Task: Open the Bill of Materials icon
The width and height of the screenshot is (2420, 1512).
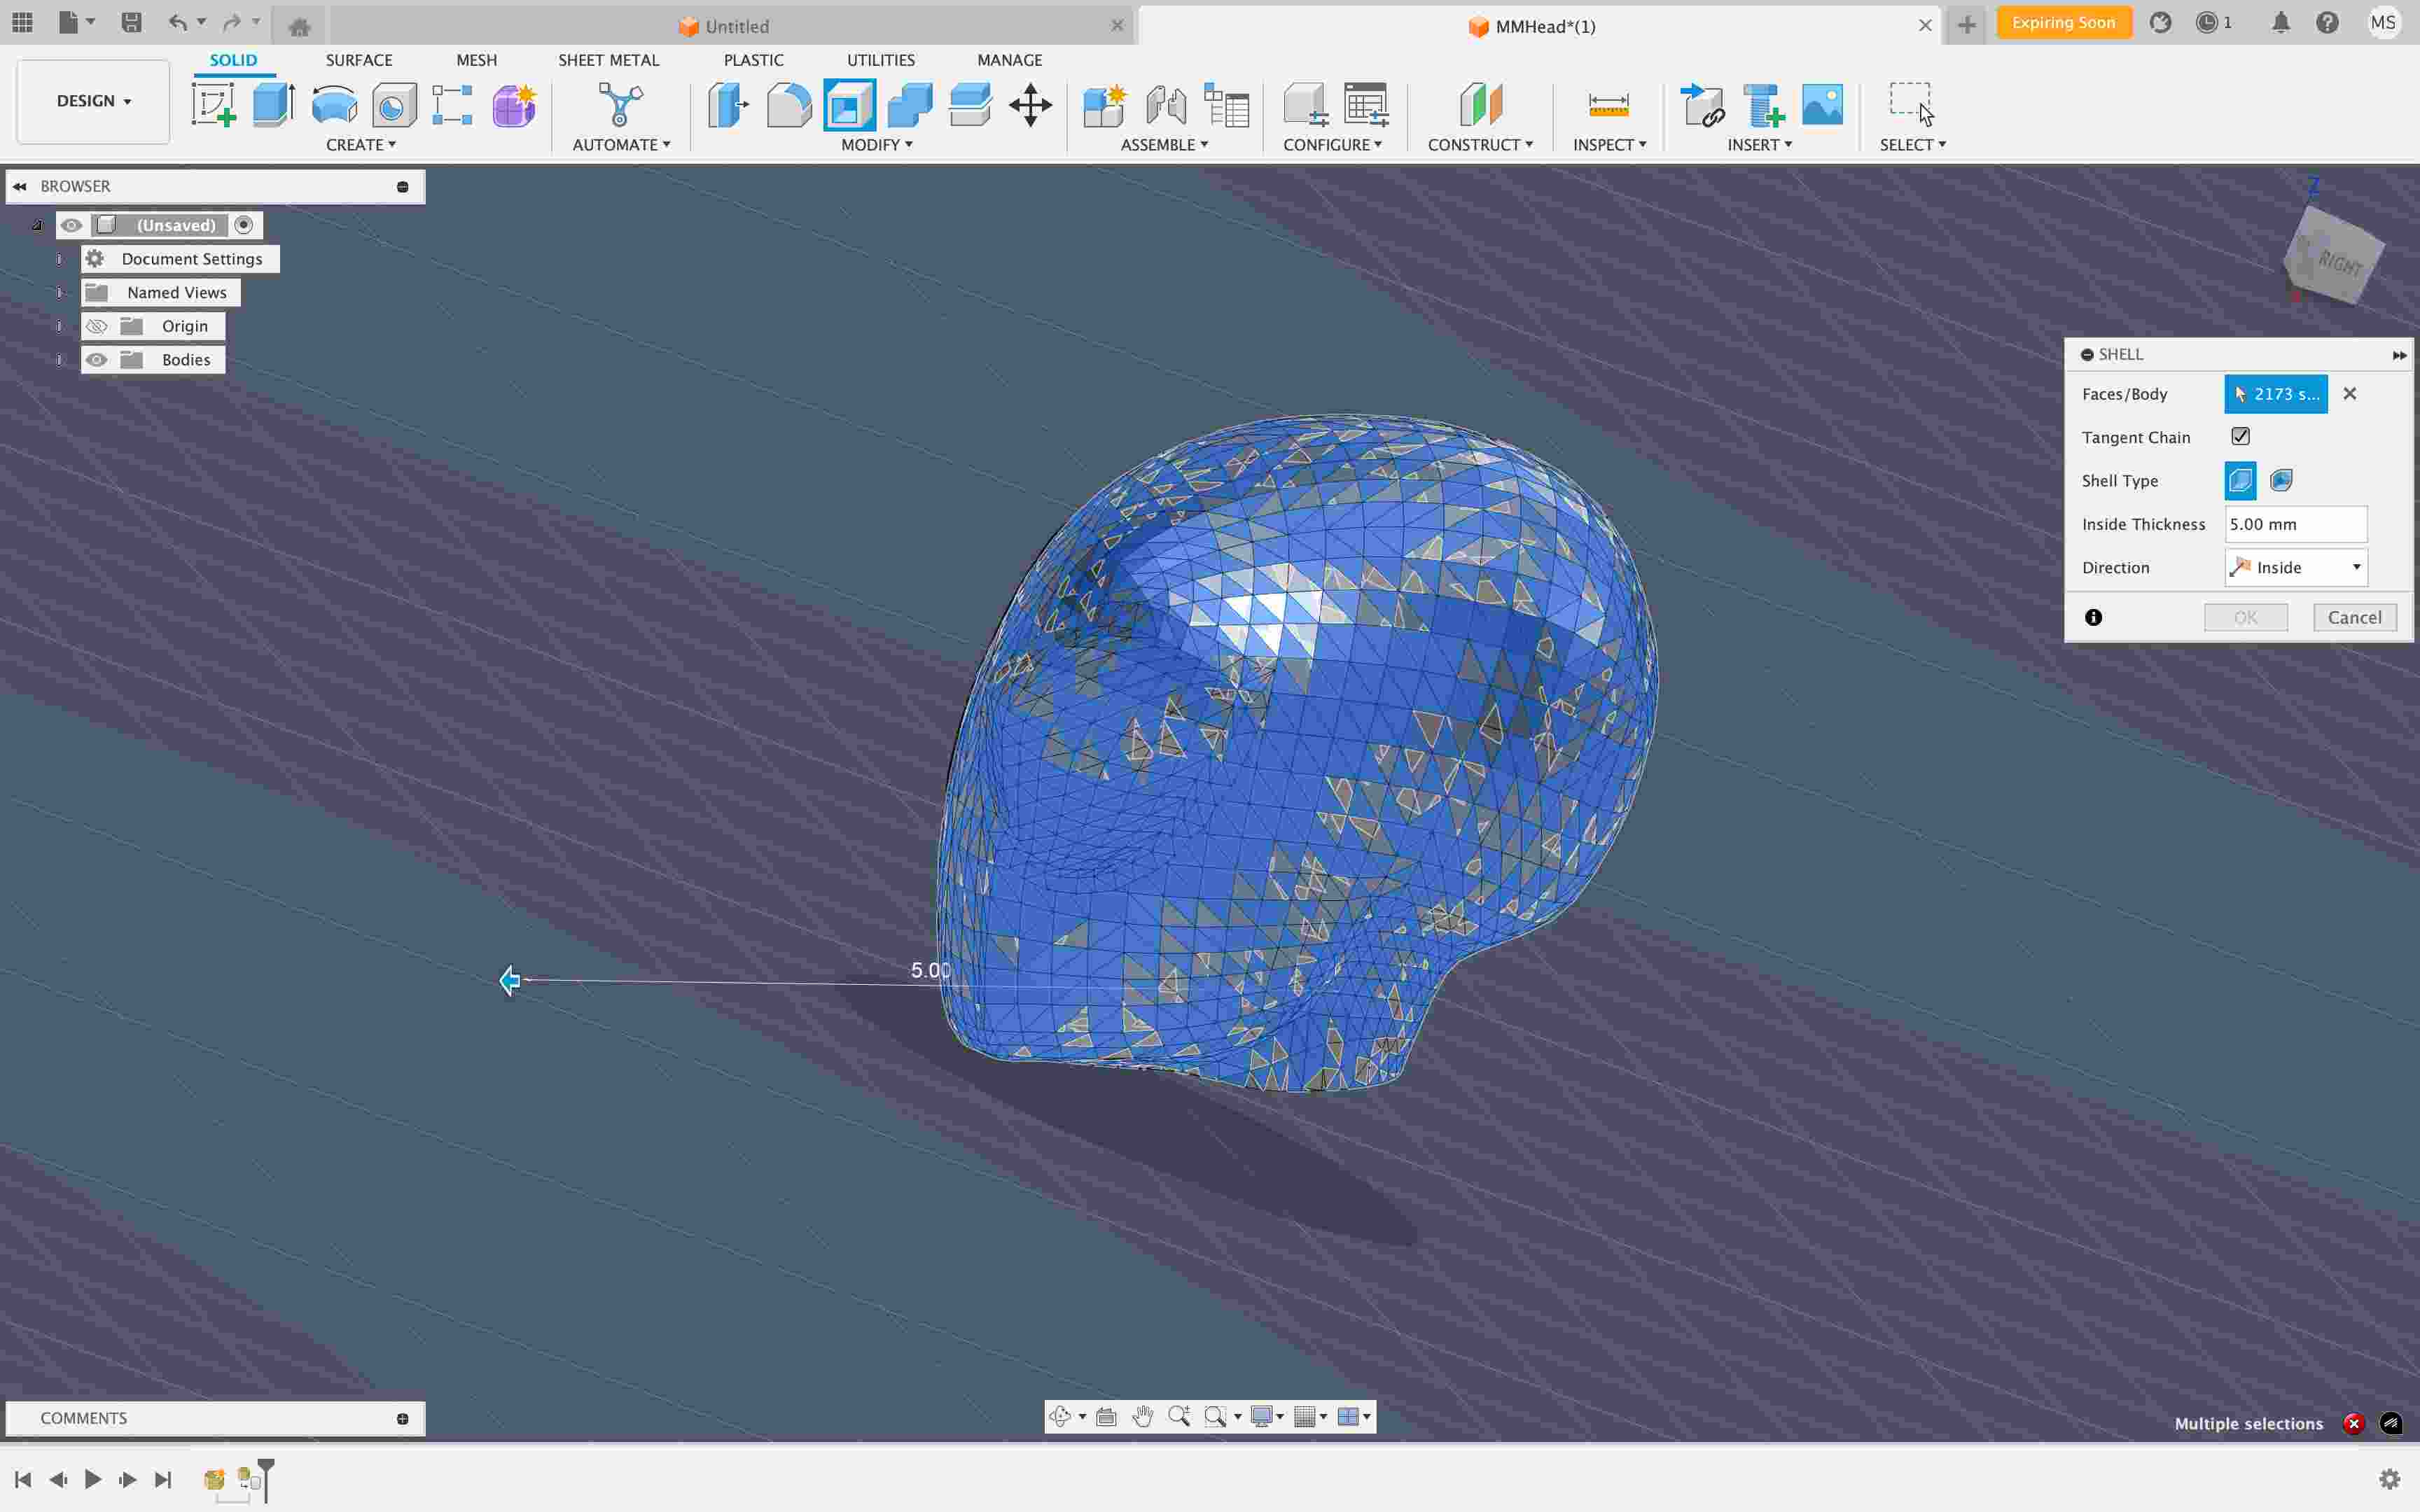Action: pyautogui.click(x=1227, y=105)
